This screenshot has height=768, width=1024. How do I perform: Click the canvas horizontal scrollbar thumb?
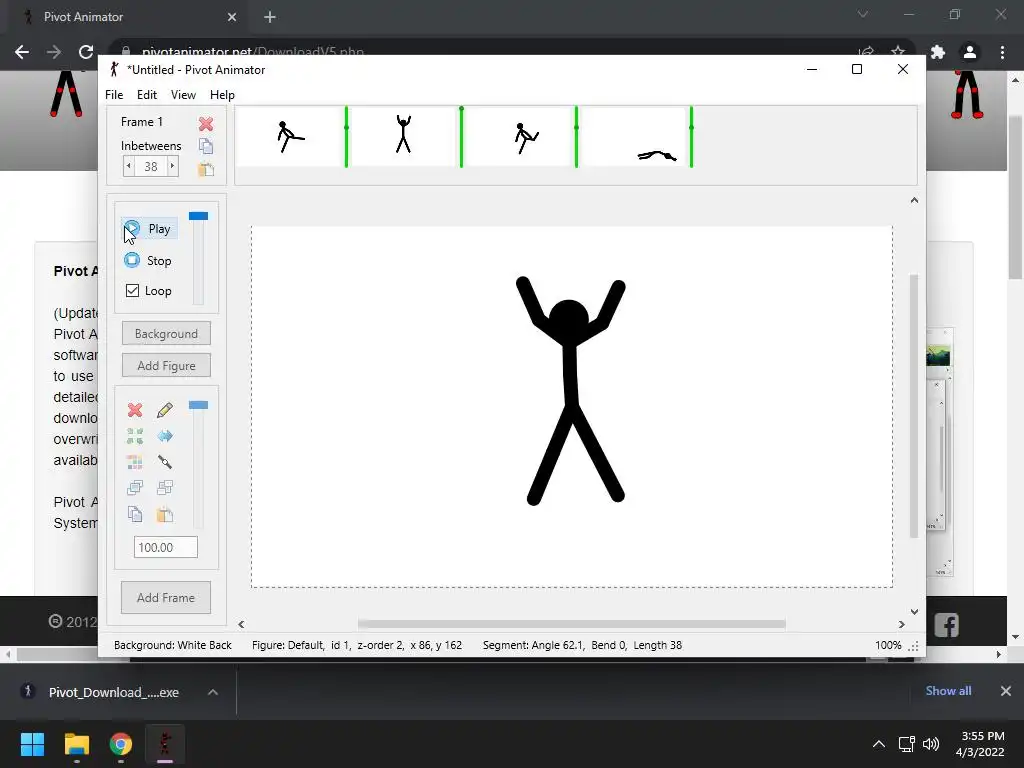(x=571, y=624)
